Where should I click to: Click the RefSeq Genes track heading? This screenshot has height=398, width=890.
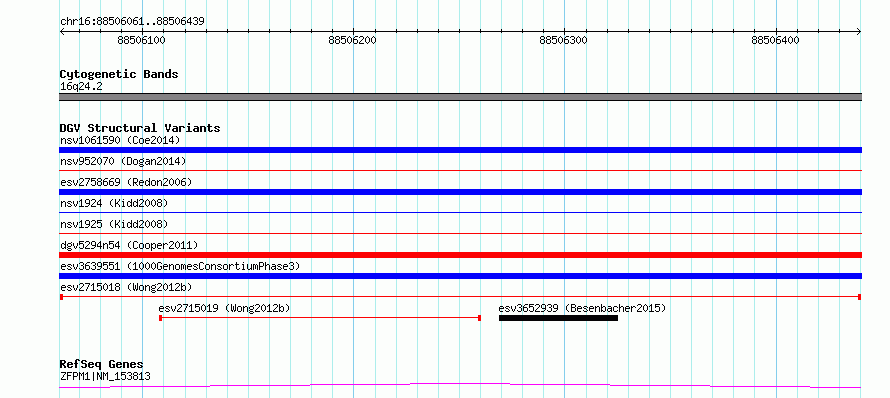click(101, 365)
